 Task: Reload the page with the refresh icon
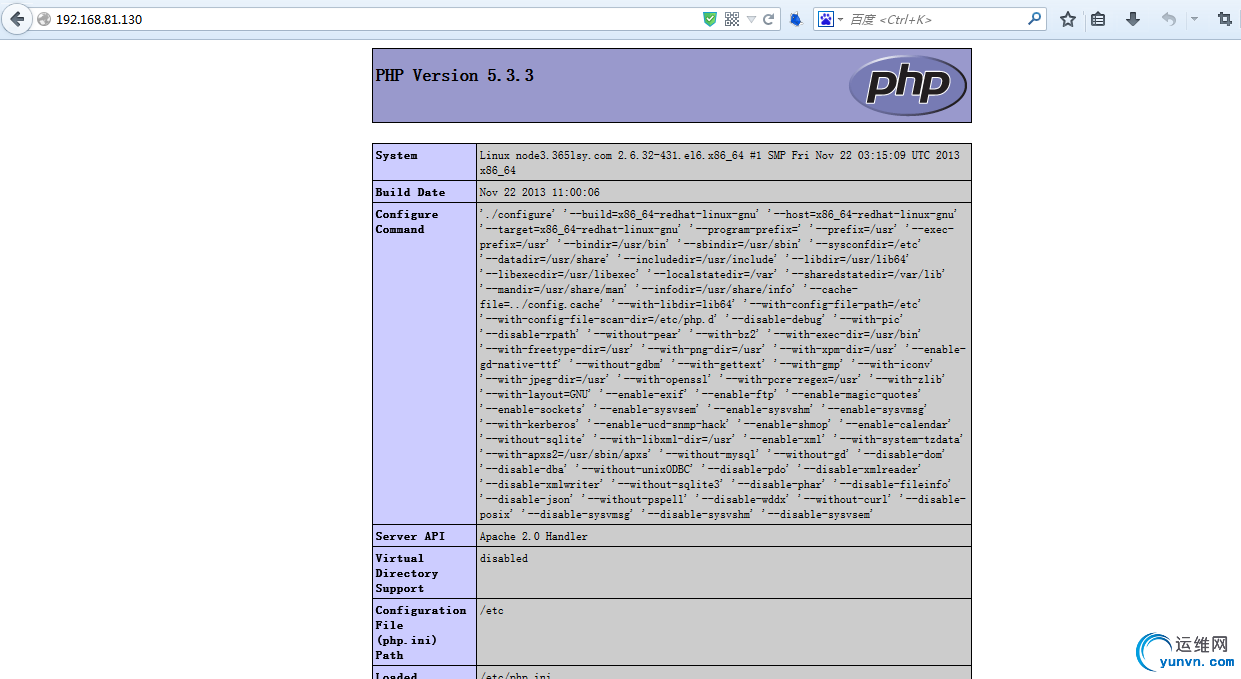(769, 19)
